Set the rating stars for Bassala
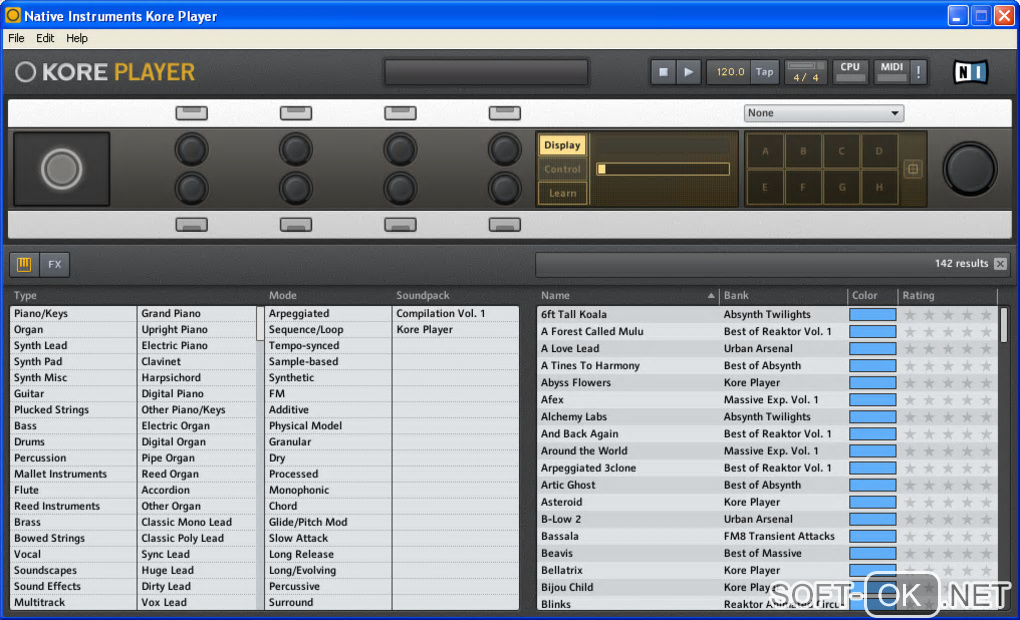 pos(948,536)
